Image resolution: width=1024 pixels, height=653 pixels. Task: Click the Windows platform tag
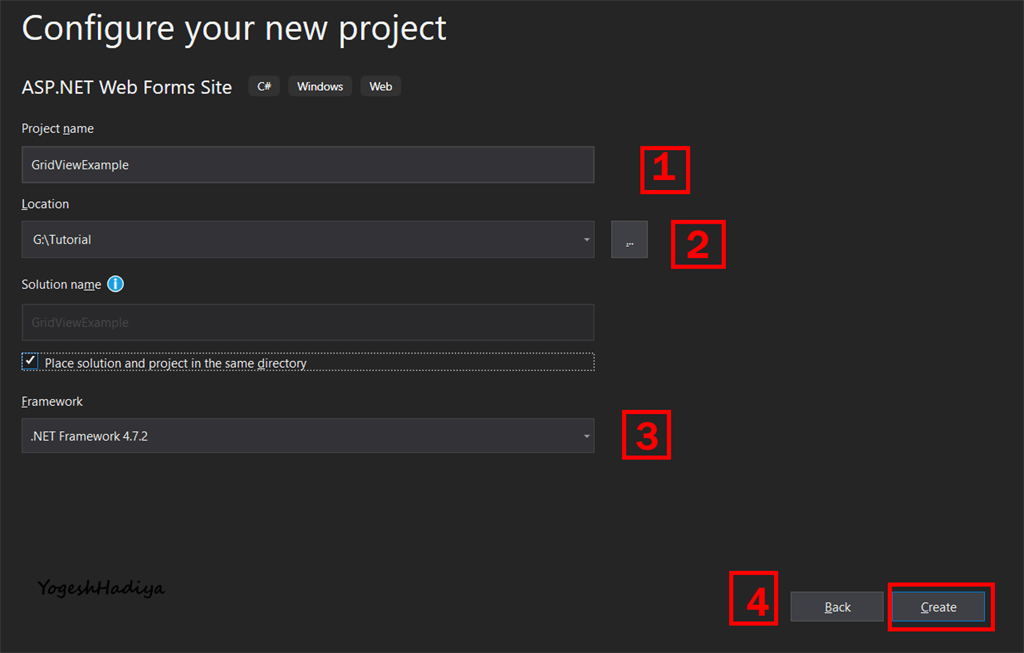(x=320, y=86)
